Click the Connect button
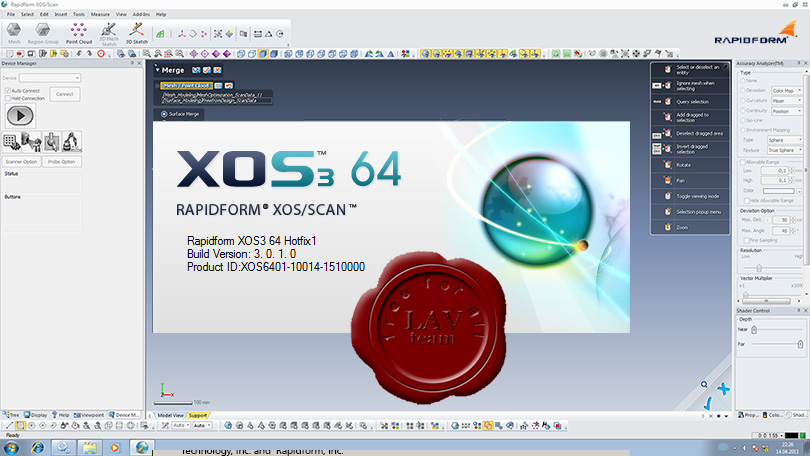 point(65,94)
